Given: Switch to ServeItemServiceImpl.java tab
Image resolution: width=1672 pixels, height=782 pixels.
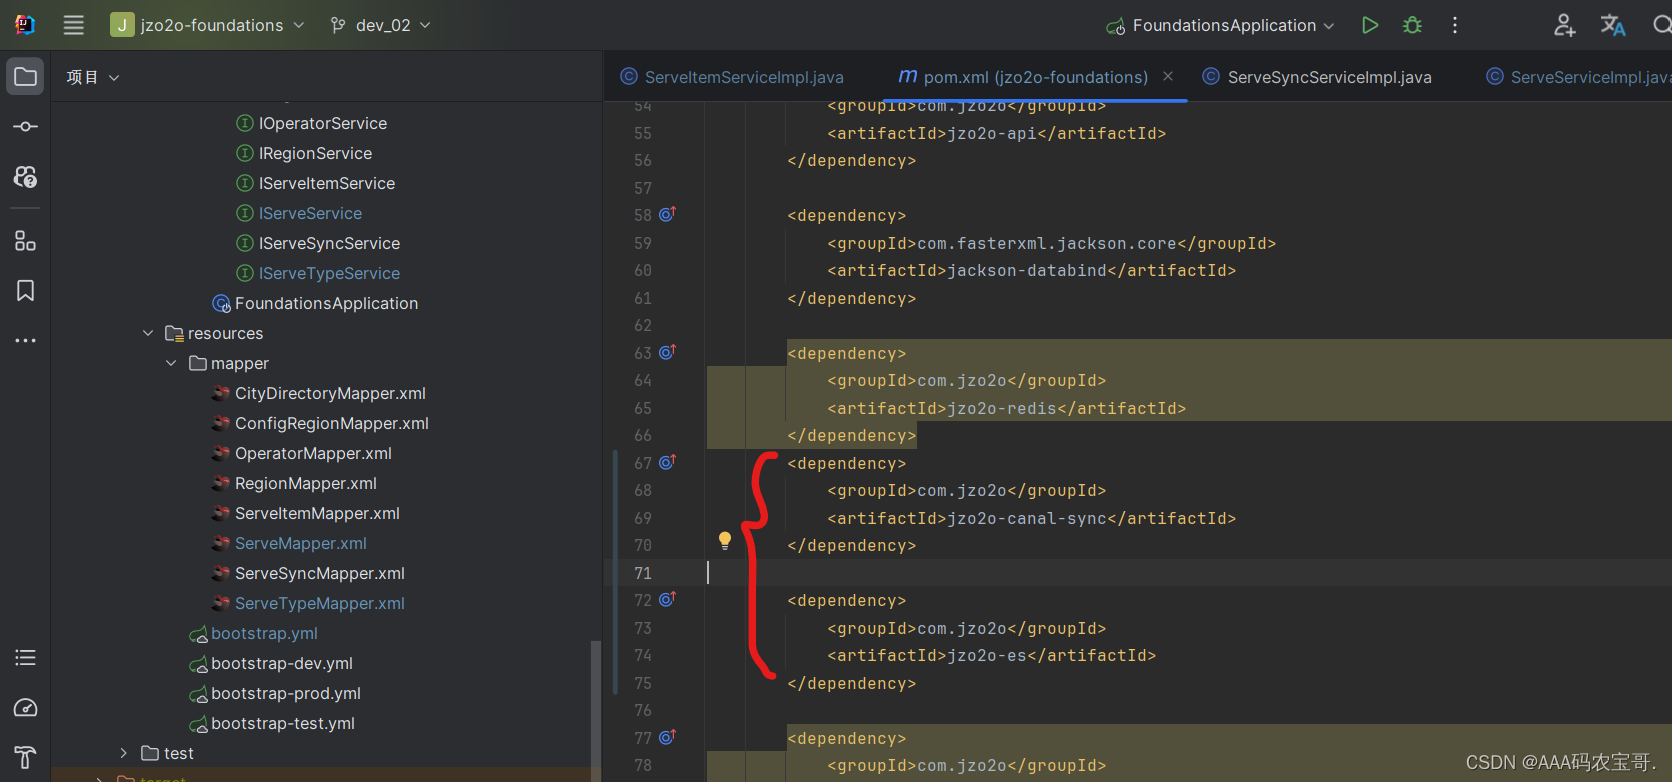Looking at the screenshot, I should 732,77.
